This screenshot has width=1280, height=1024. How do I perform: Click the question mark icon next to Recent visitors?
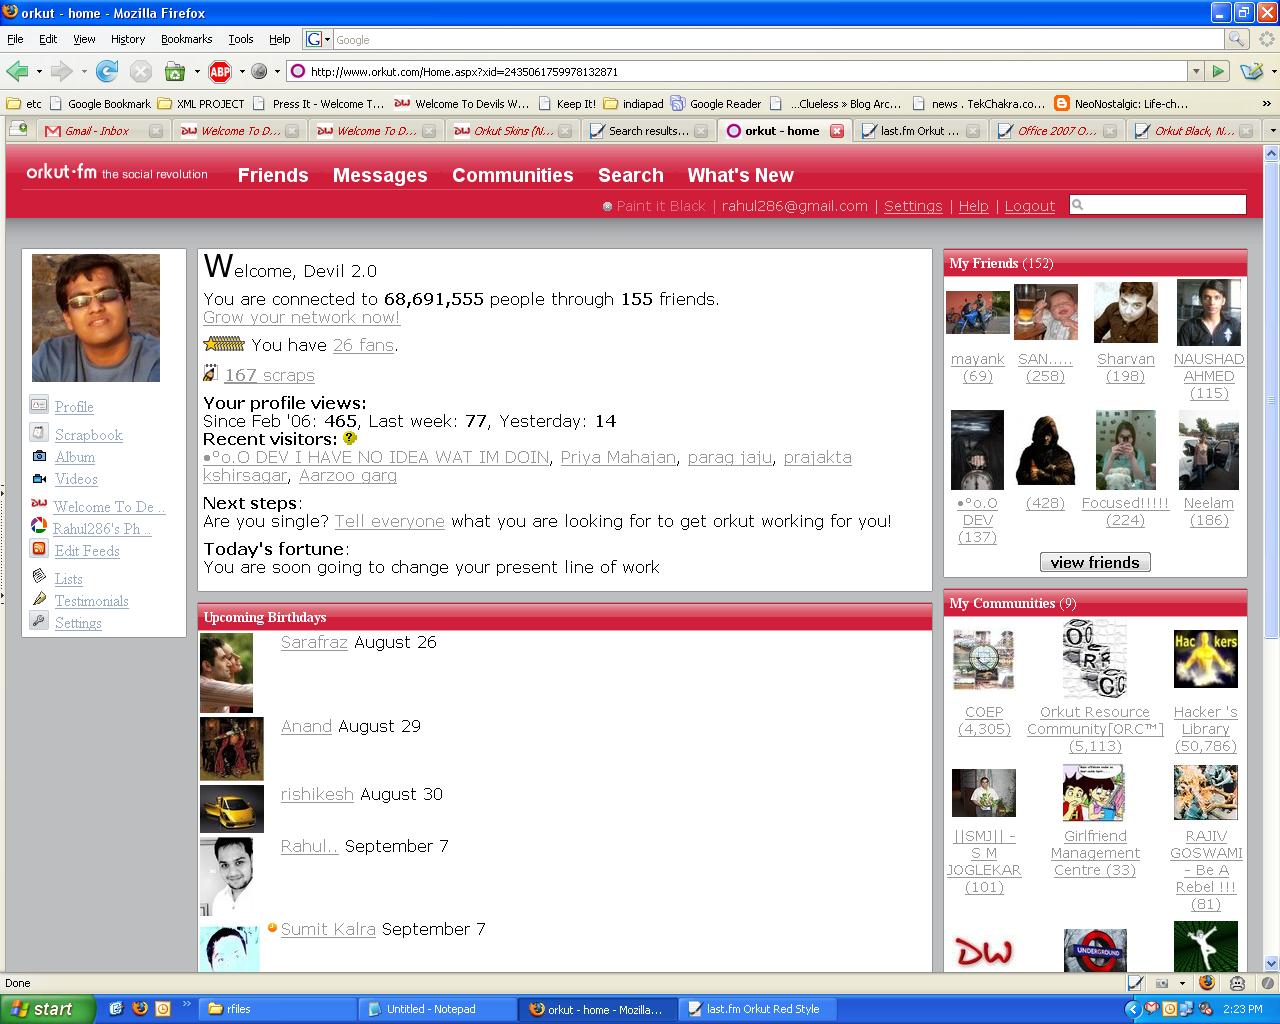349,438
